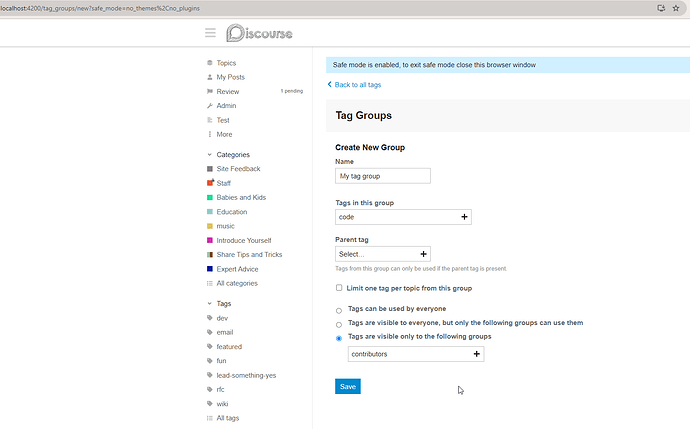
Task: Open All categories link
Action: [x=237, y=283]
